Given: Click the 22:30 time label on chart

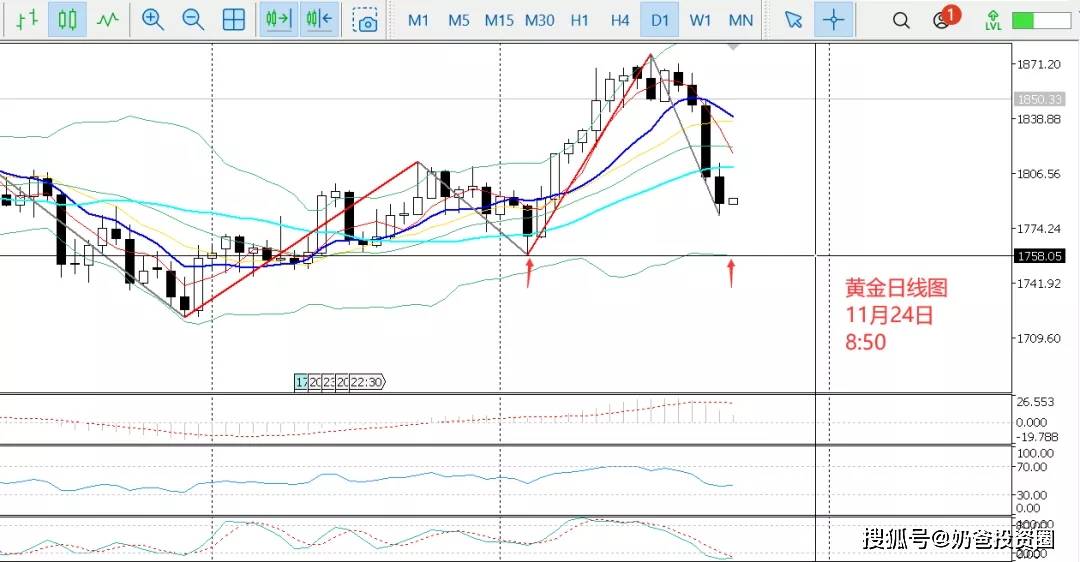Looking at the screenshot, I should (367, 382).
